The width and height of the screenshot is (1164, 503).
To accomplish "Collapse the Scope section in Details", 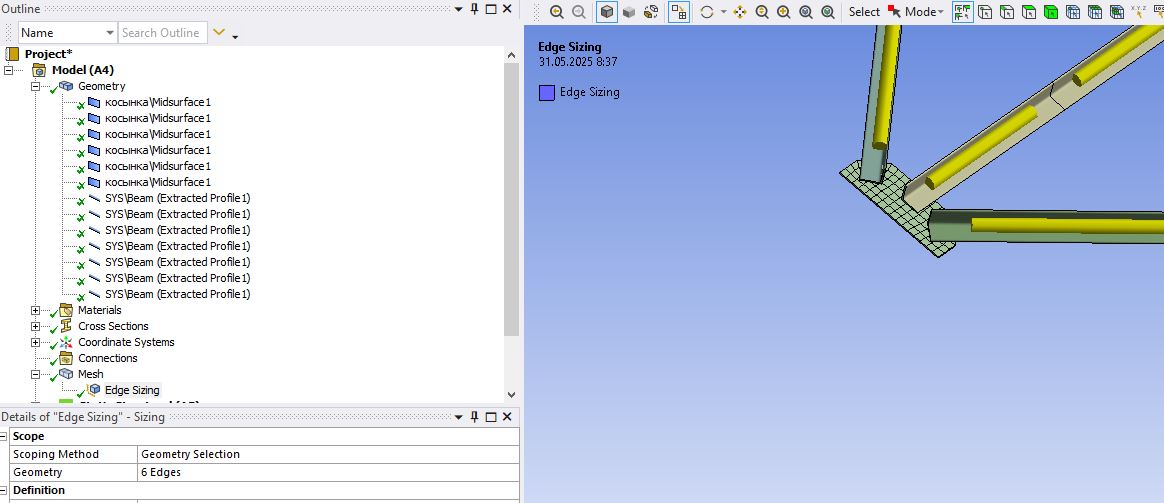I will coord(4,436).
